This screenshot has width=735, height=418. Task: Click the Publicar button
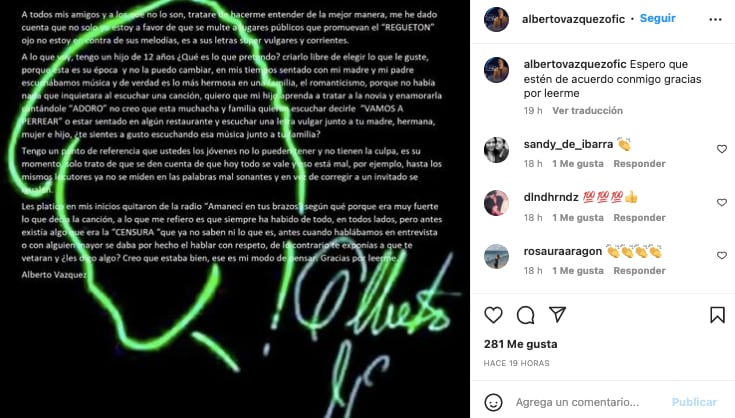[694, 402]
